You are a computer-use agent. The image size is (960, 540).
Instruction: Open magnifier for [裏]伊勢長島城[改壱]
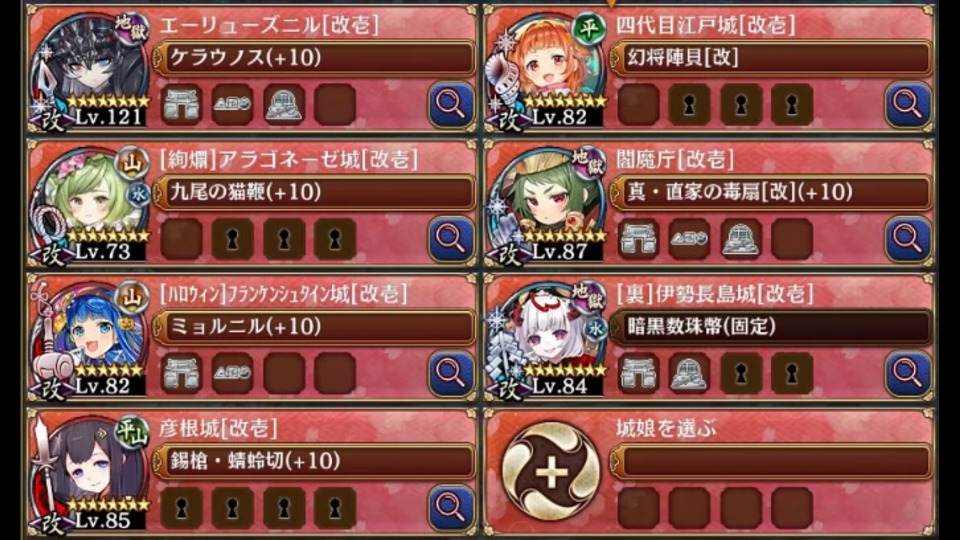point(908,373)
